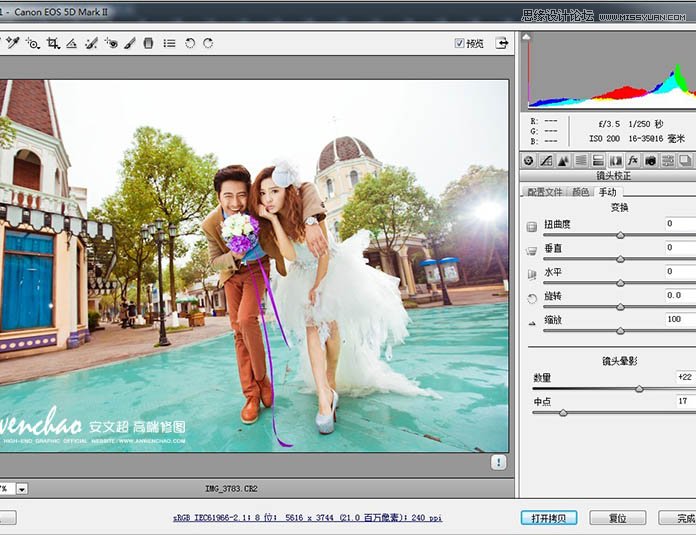
Task: Focus the 垂直 value field
Action: pos(680,248)
